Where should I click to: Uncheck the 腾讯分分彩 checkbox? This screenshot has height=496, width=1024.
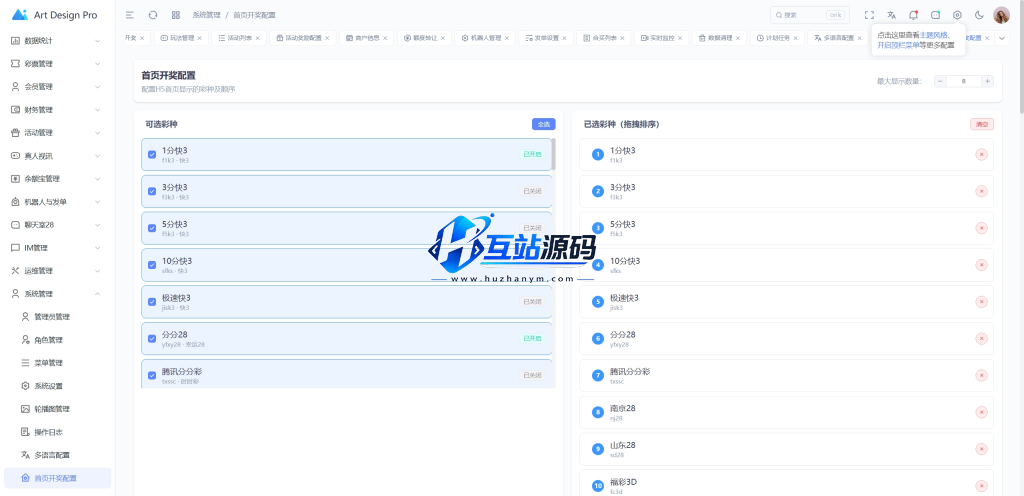point(152,375)
